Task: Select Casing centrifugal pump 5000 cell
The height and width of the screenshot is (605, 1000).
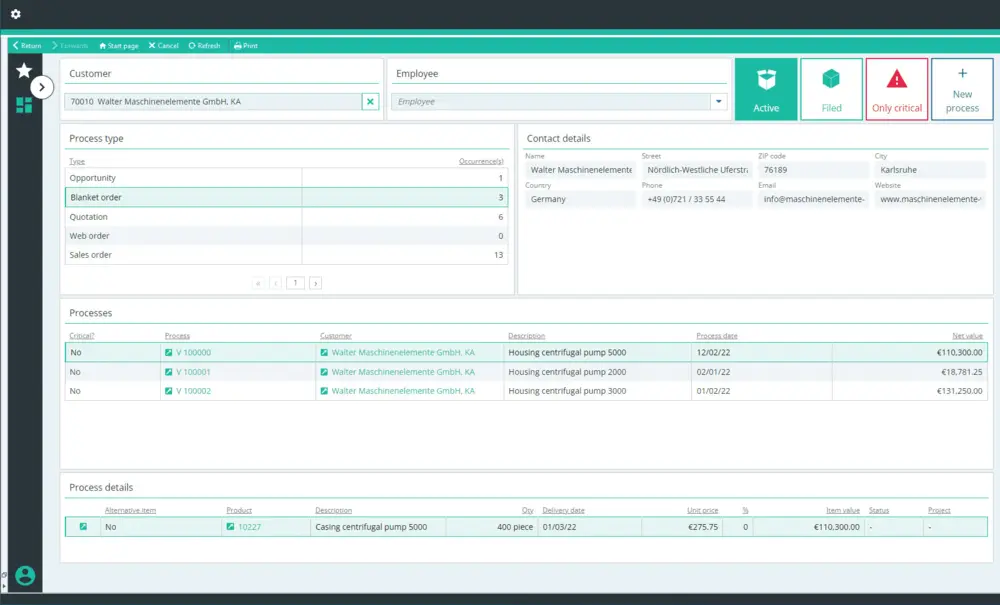Action: (x=371, y=527)
